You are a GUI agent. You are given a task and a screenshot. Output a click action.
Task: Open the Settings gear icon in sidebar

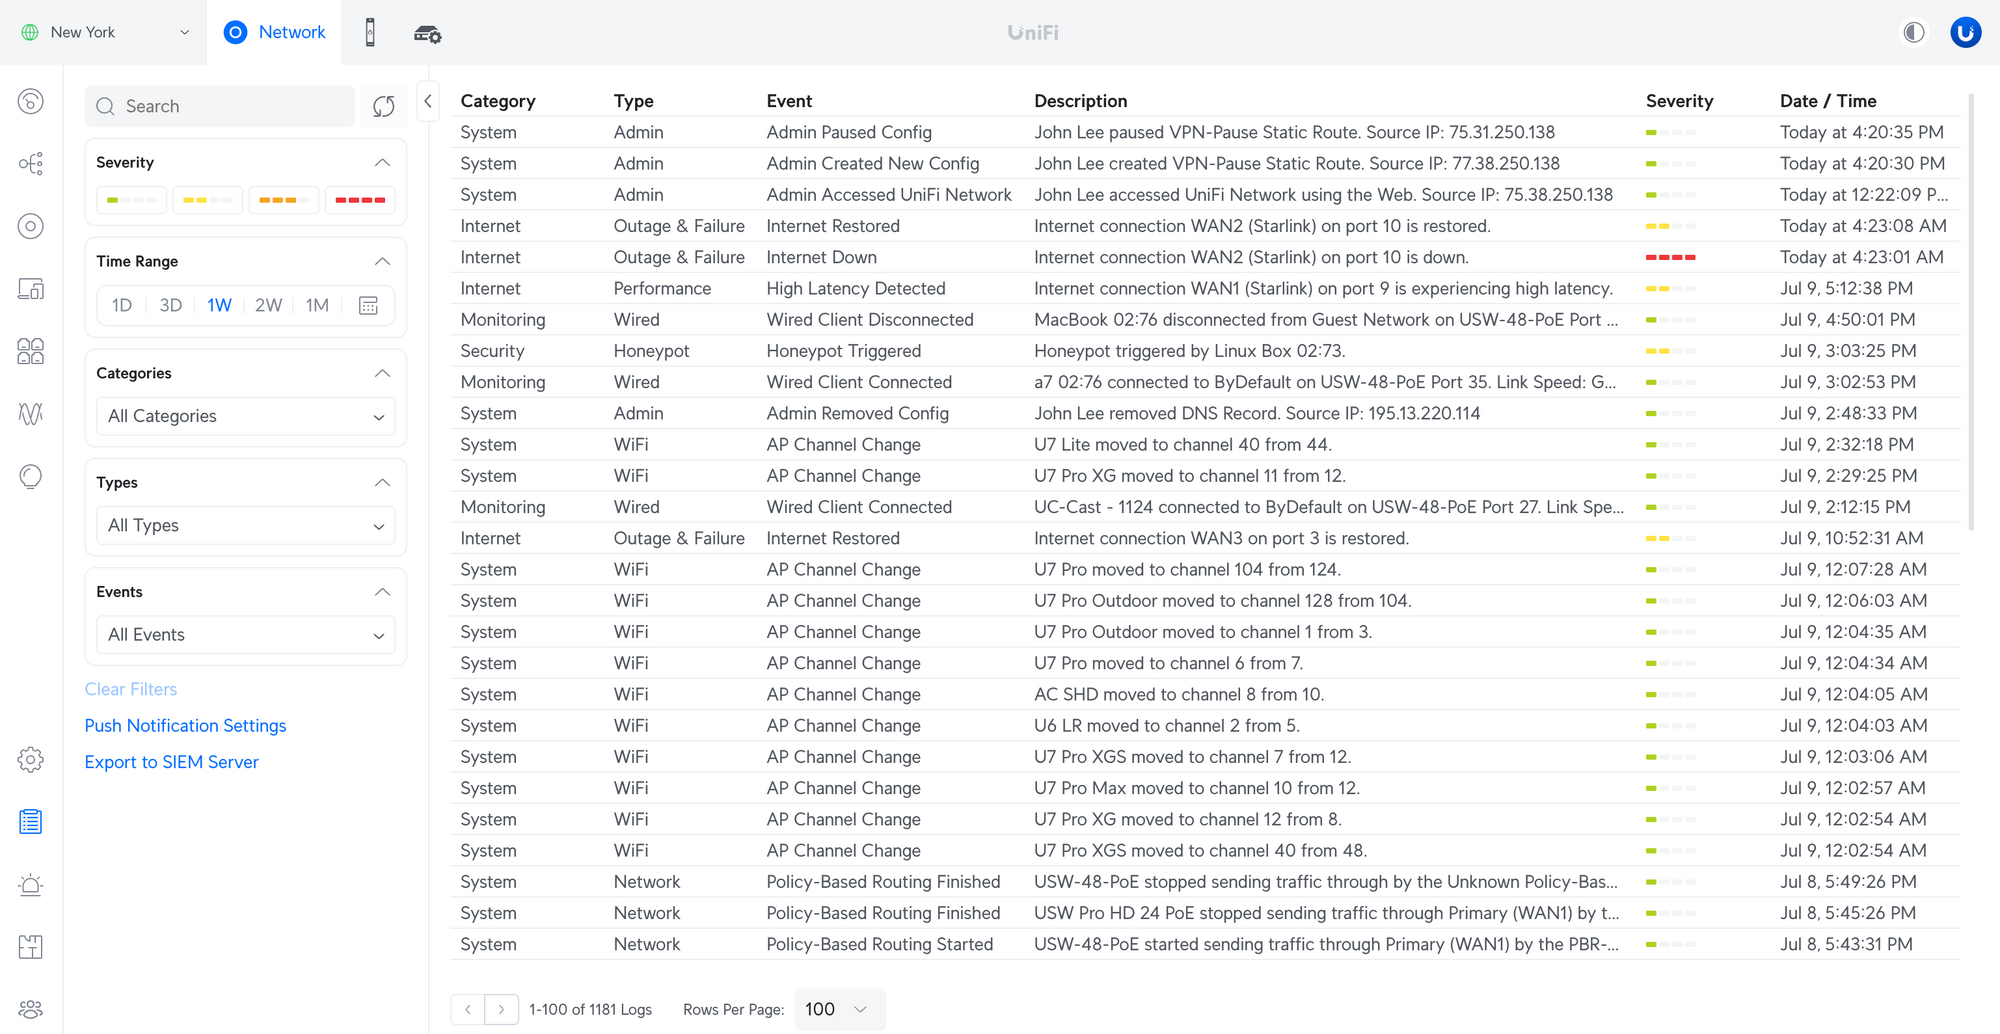[31, 760]
